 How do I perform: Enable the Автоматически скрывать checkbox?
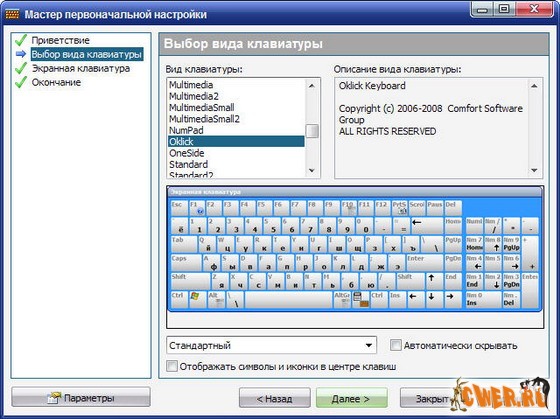[395, 345]
